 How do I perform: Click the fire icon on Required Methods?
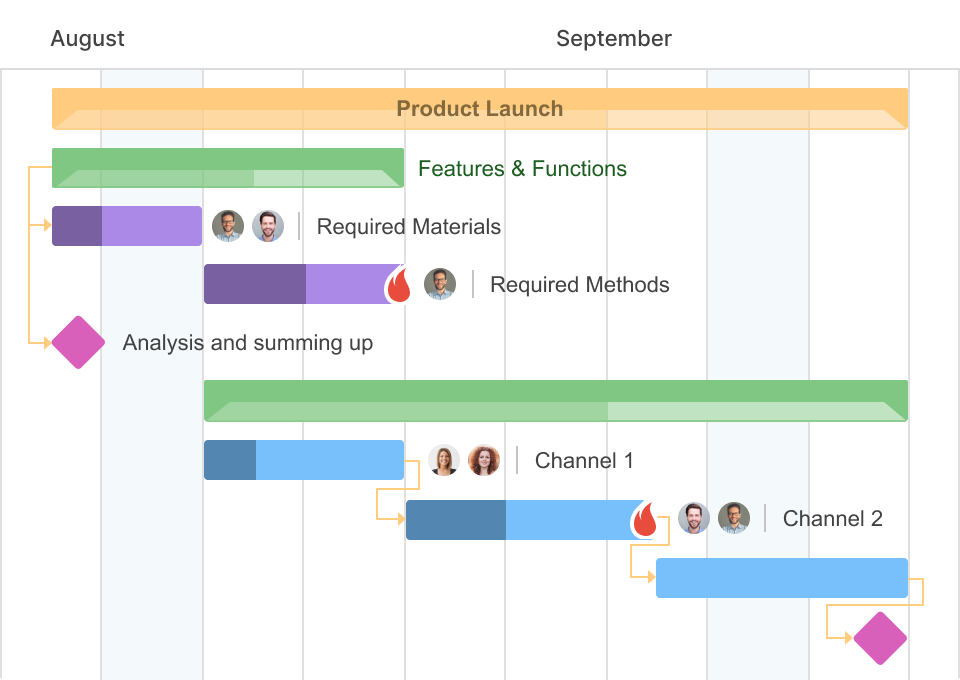click(x=398, y=286)
